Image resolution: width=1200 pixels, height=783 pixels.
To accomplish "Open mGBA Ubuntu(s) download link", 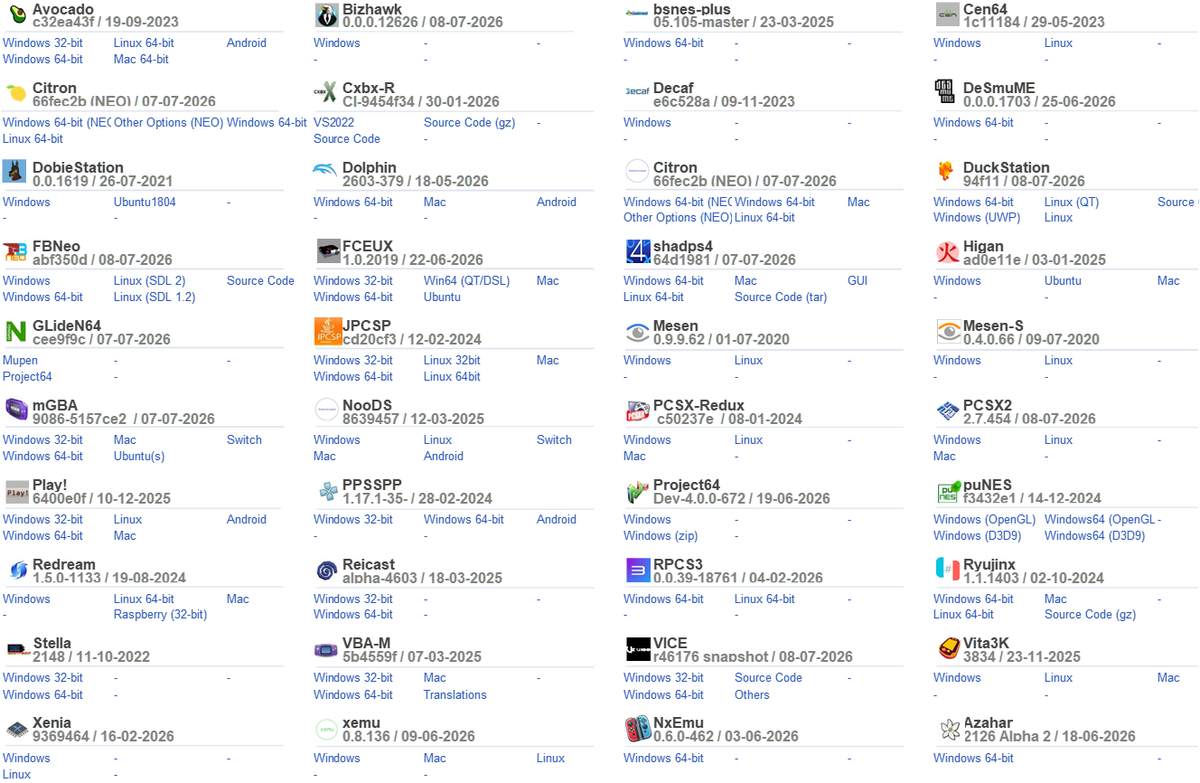I will click(139, 456).
